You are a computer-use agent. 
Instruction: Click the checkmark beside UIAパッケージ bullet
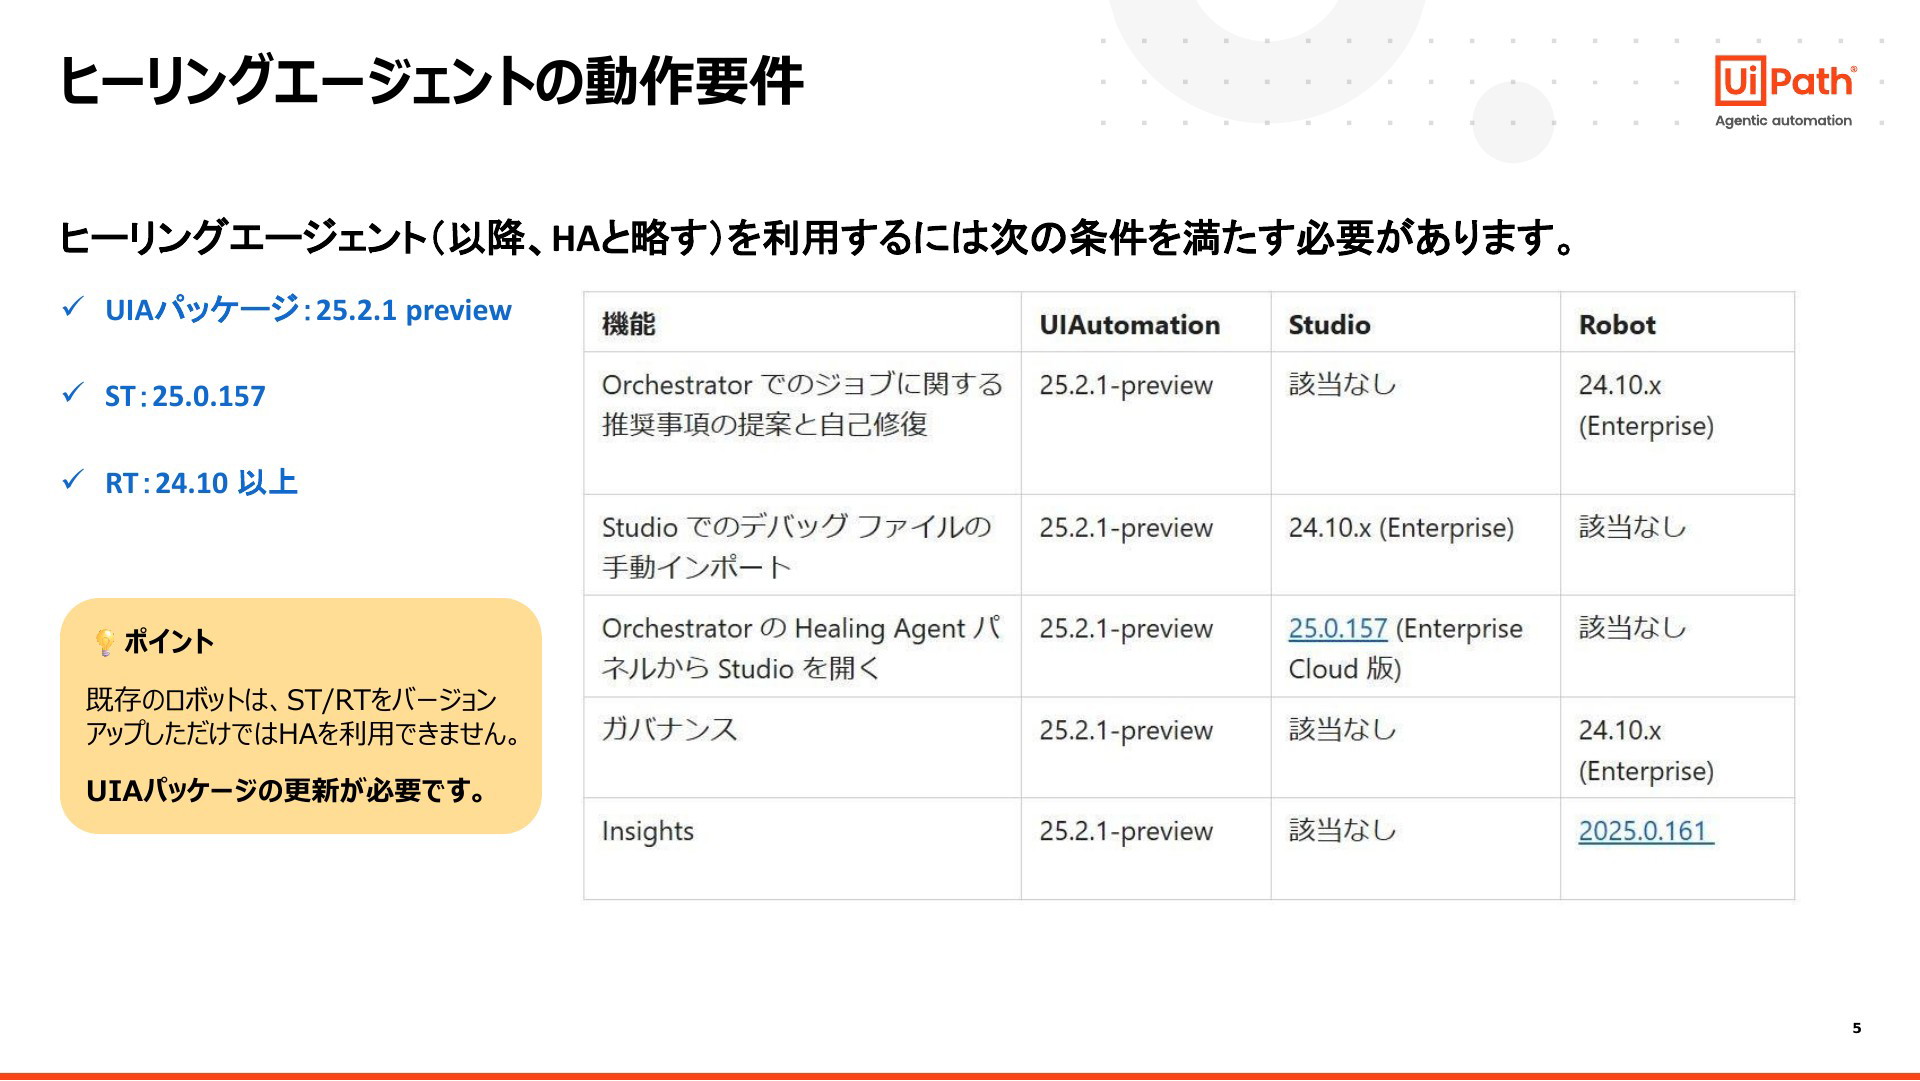[x=73, y=308]
